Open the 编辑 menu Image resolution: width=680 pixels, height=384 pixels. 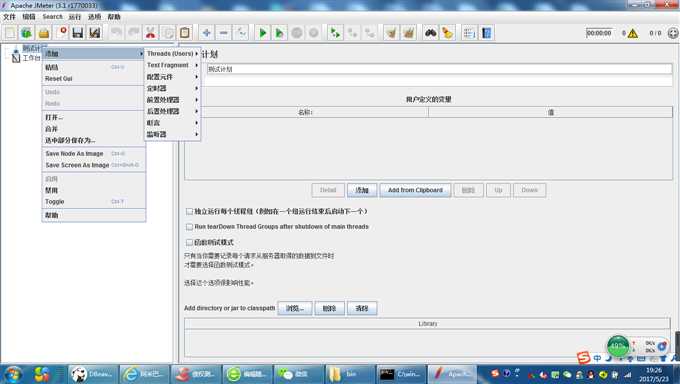29,16
